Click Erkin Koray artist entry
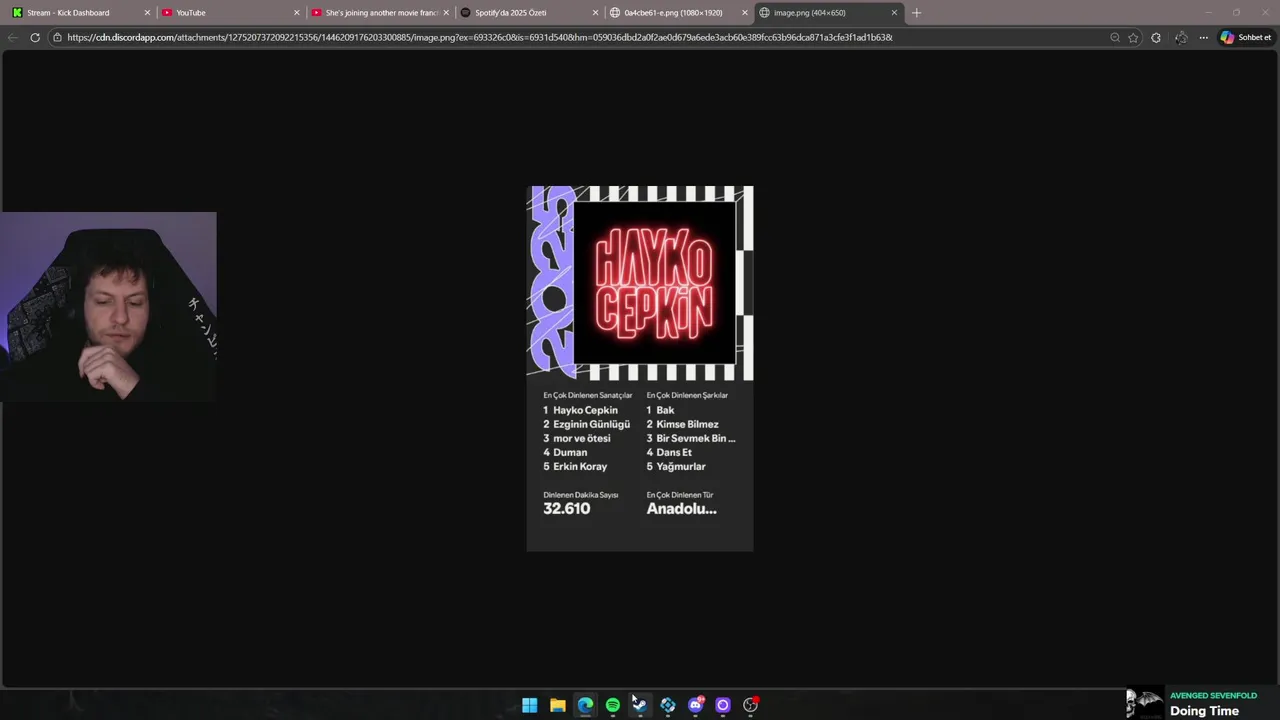 [580, 466]
